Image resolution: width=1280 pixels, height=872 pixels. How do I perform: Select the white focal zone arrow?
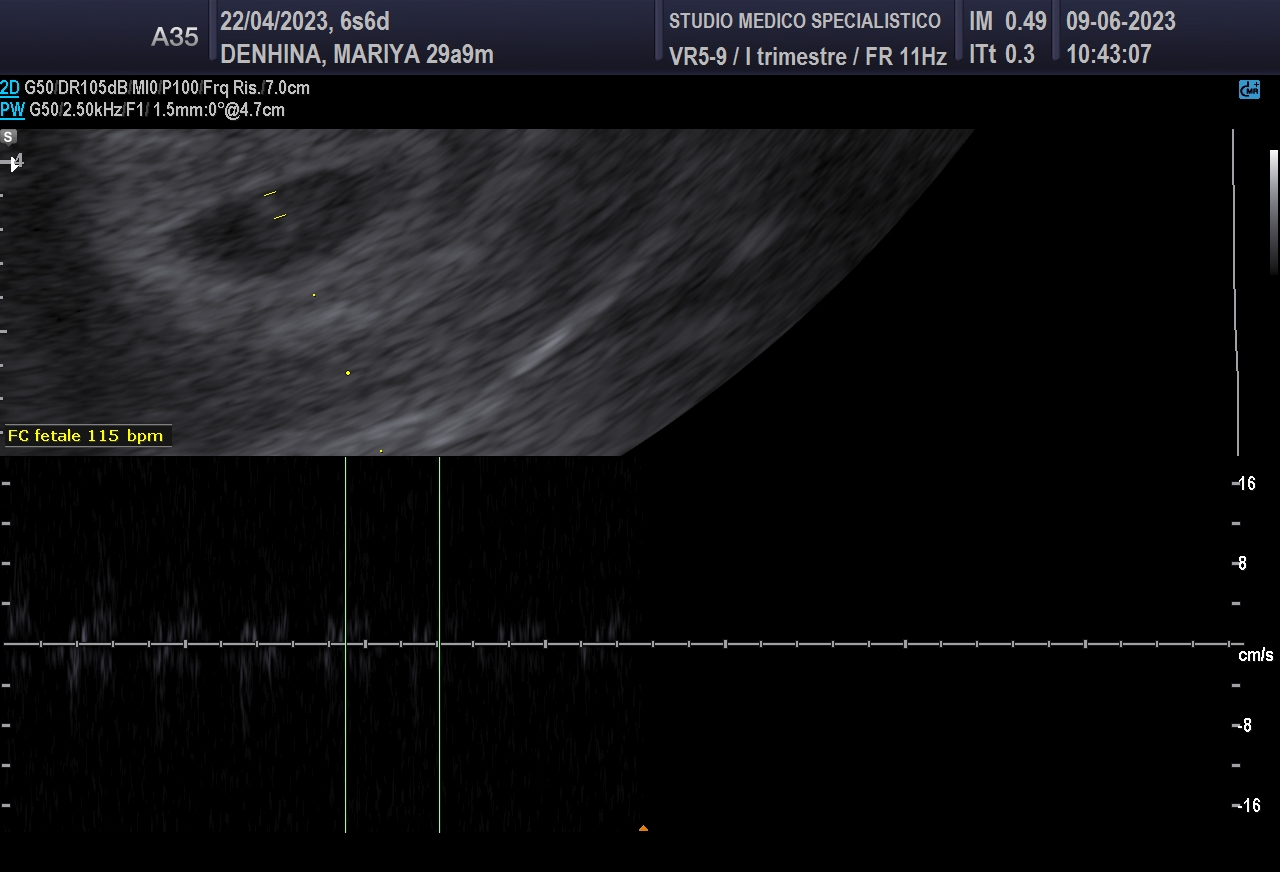coord(14,163)
